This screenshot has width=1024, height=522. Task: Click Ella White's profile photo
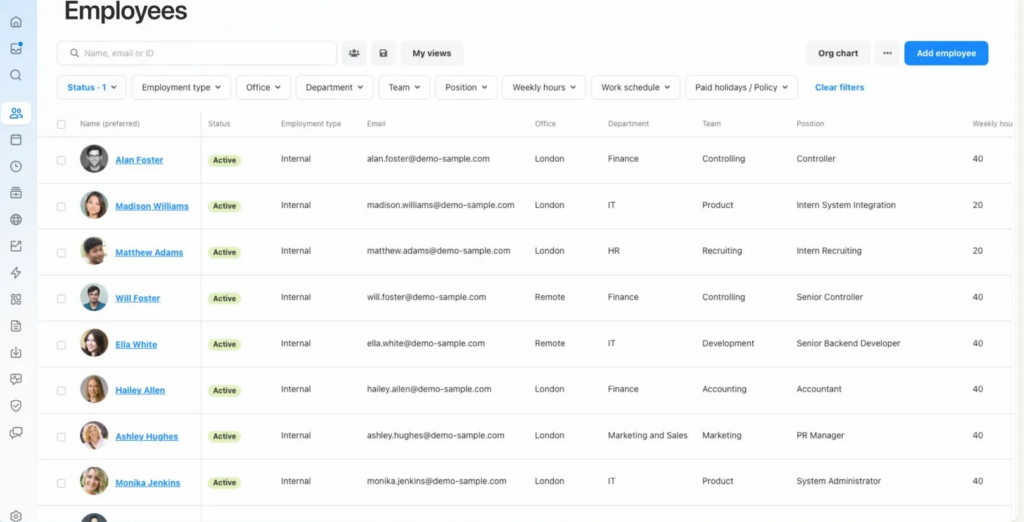pos(94,343)
